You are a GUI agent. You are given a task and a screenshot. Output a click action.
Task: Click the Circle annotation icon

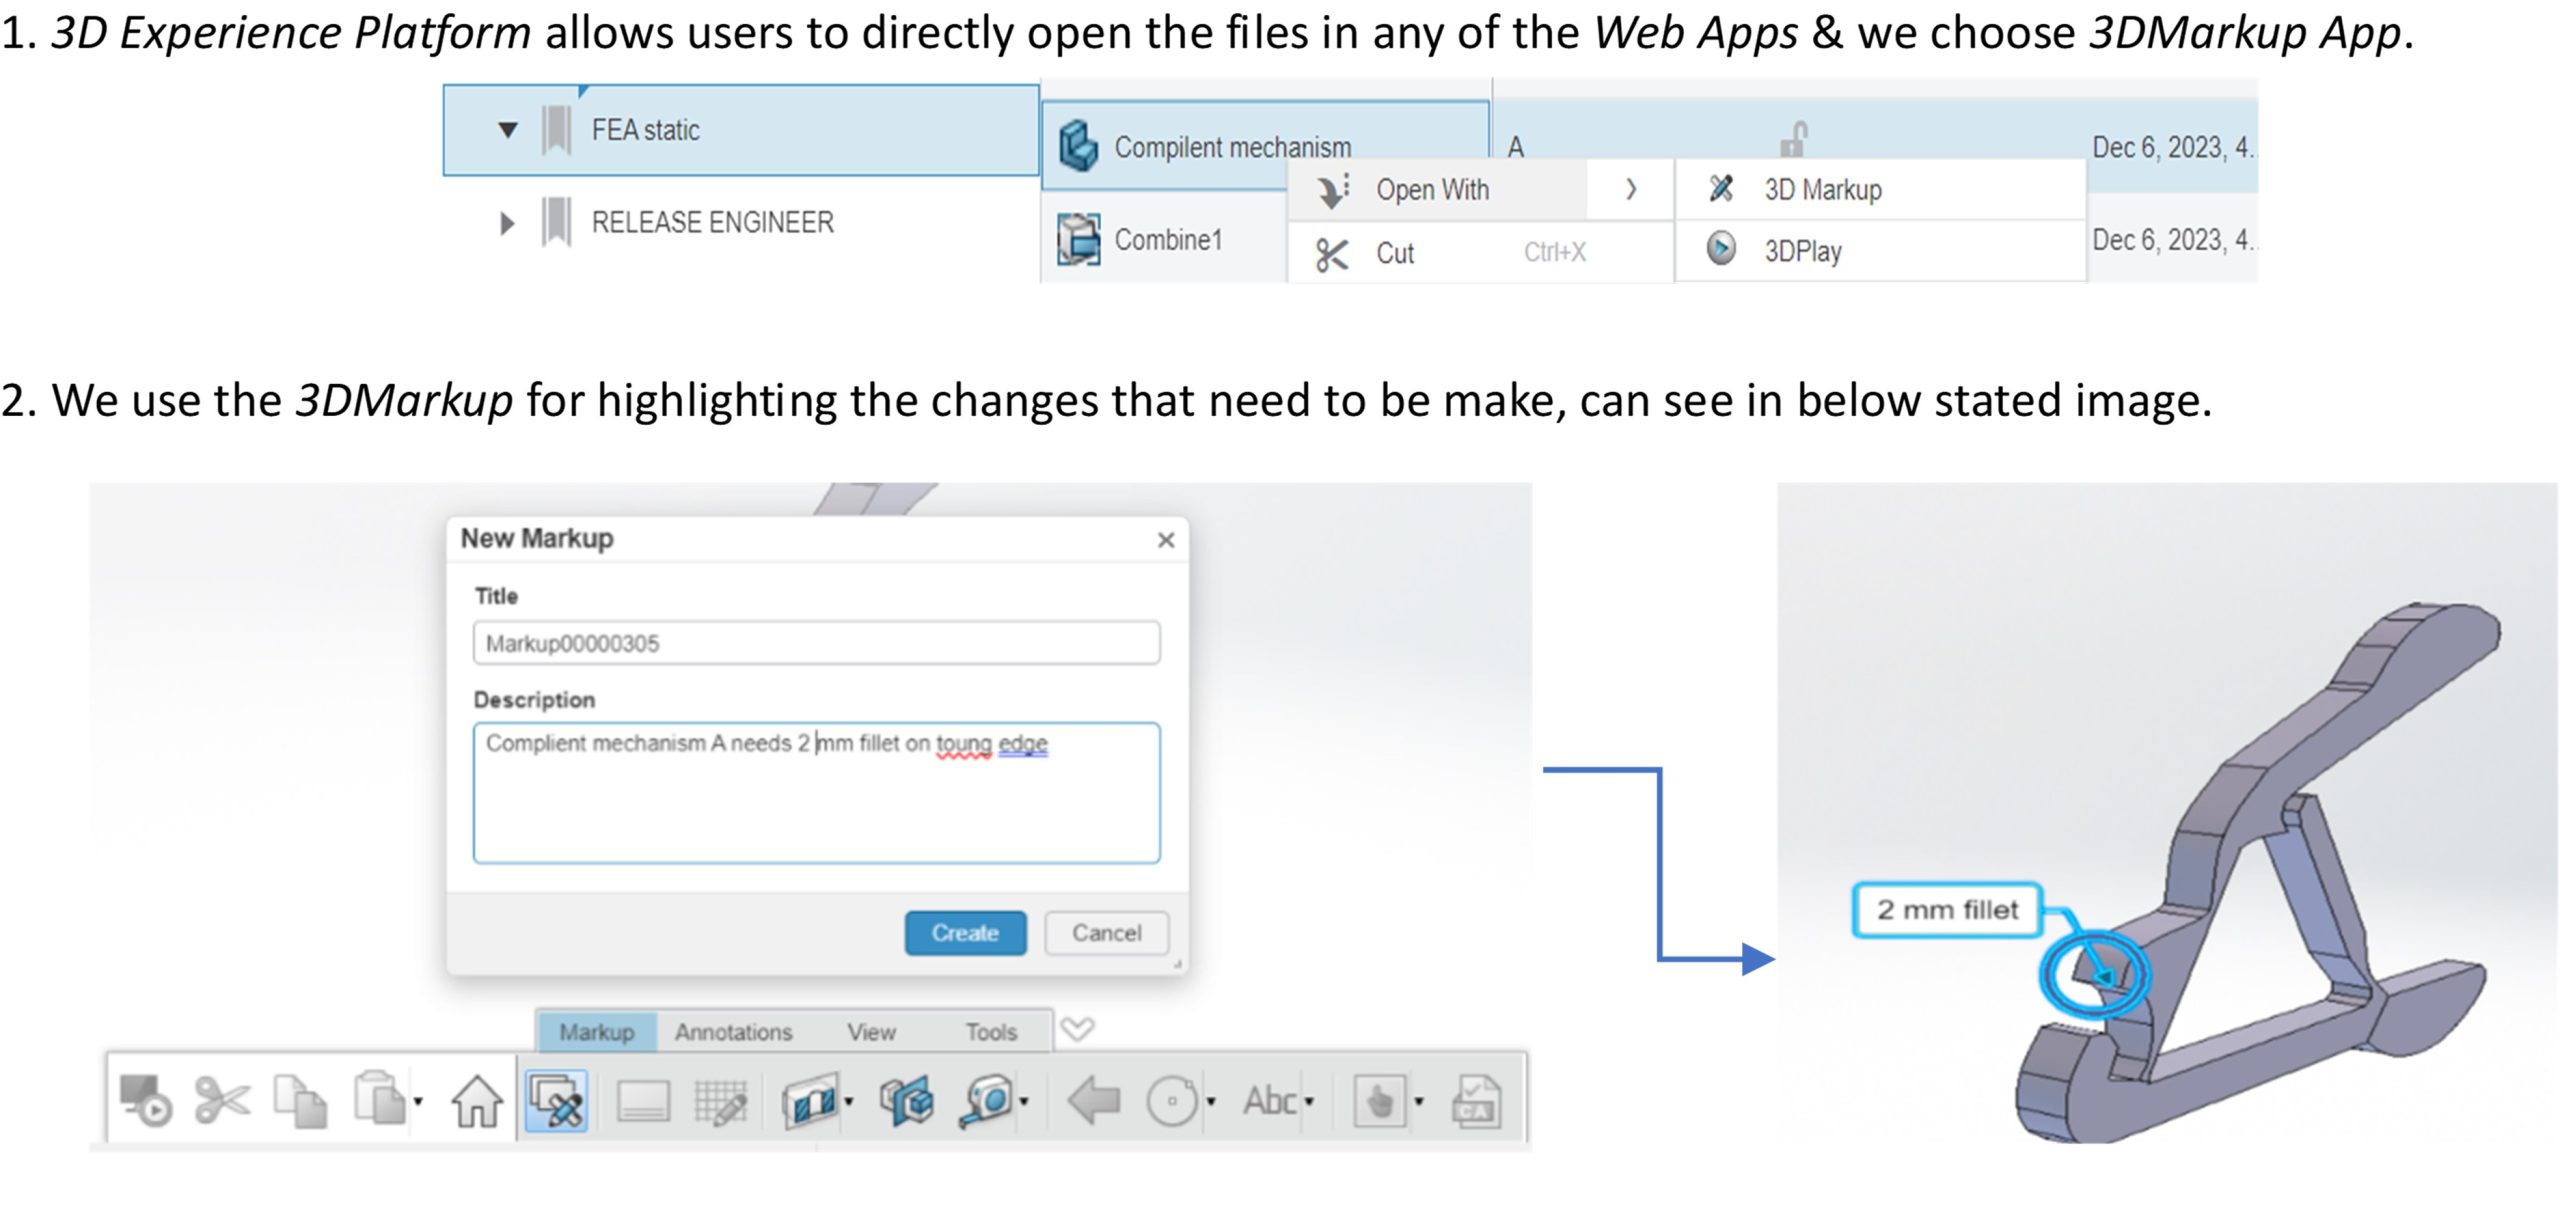pos(1172,1102)
